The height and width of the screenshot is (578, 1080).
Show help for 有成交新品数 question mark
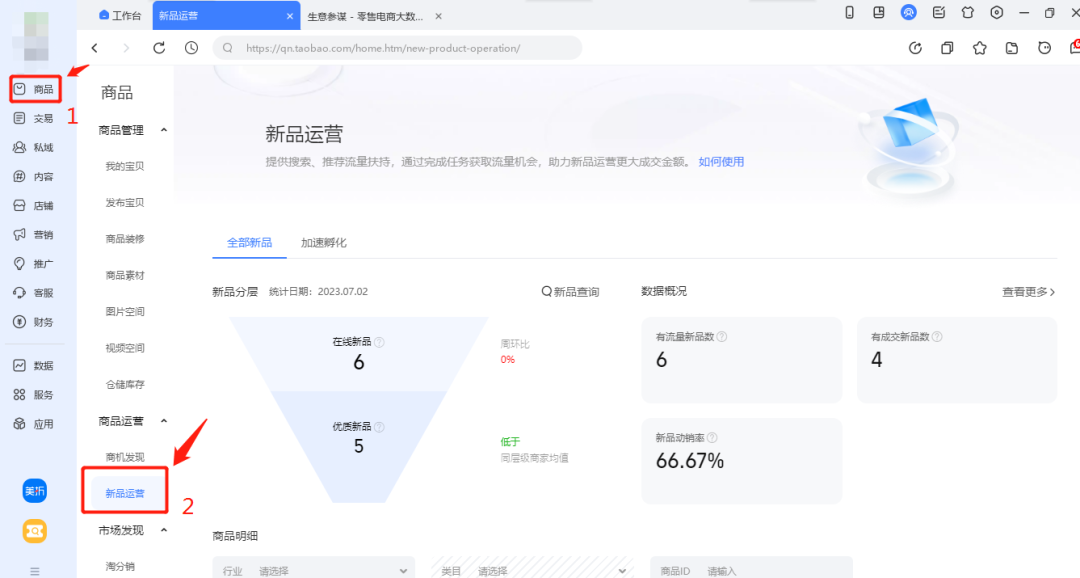(937, 337)
